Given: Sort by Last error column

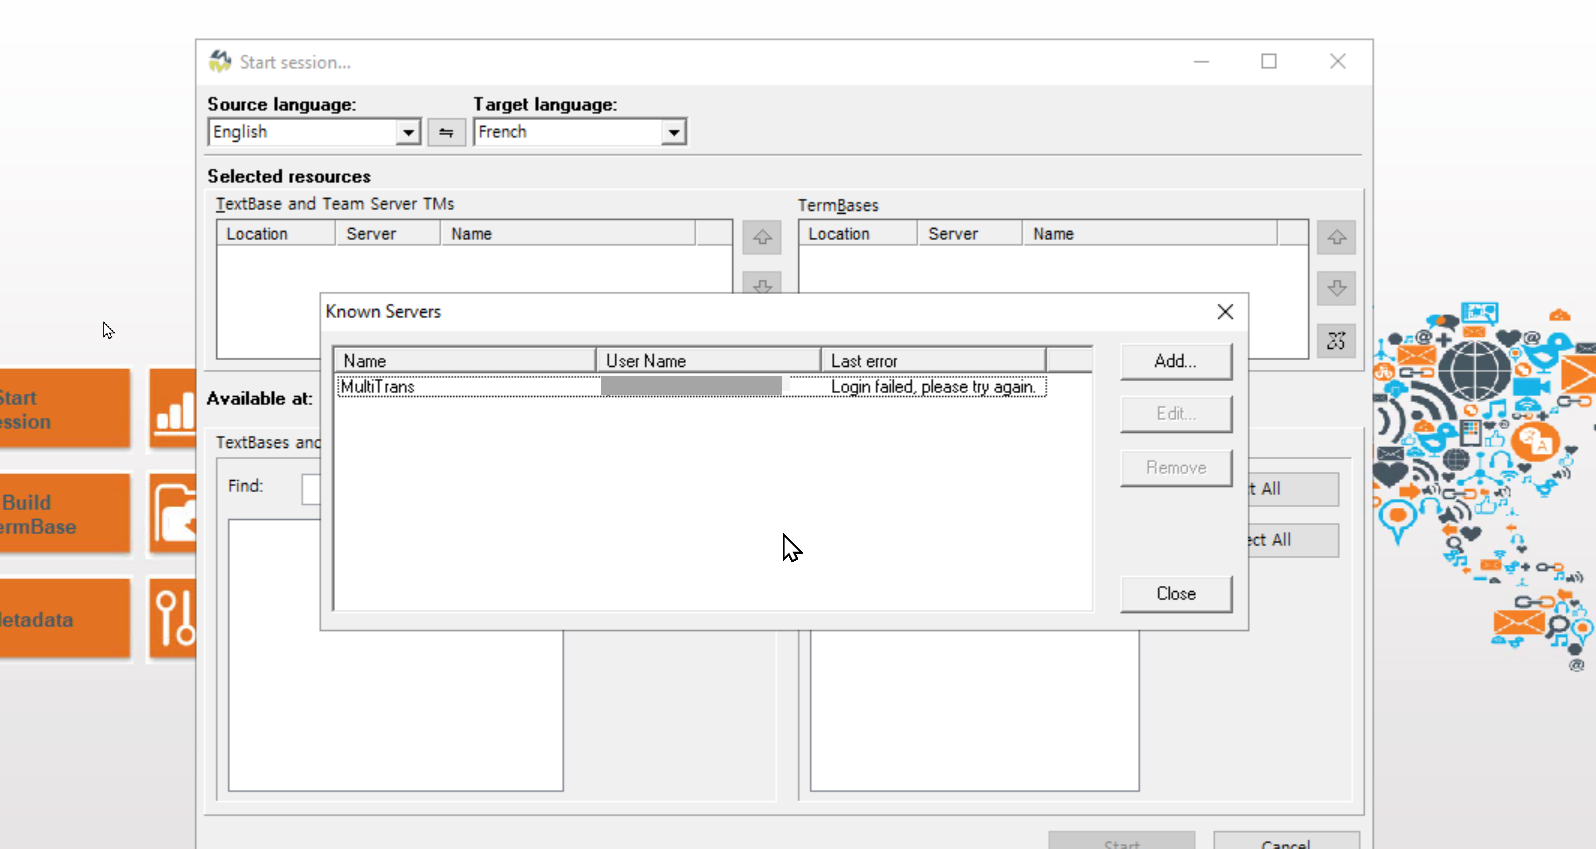Looking at the screenshot, I should pyautogui.click(x=933, y=361).
